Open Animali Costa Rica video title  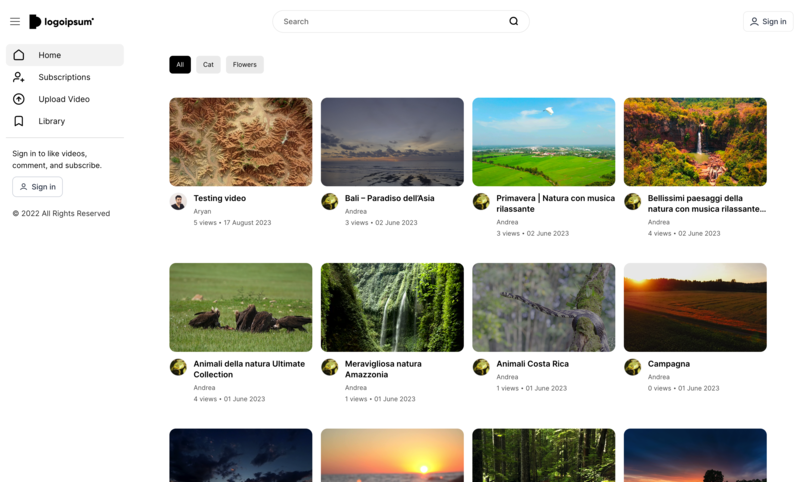pyautogui.click(x=532, y=364)
